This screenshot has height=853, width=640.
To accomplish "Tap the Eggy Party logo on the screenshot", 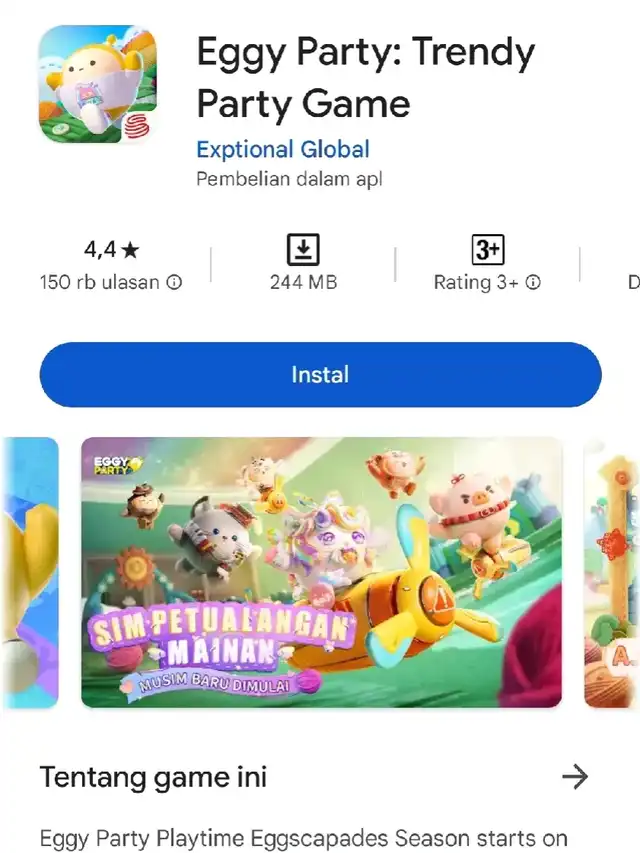I will 117,464.
